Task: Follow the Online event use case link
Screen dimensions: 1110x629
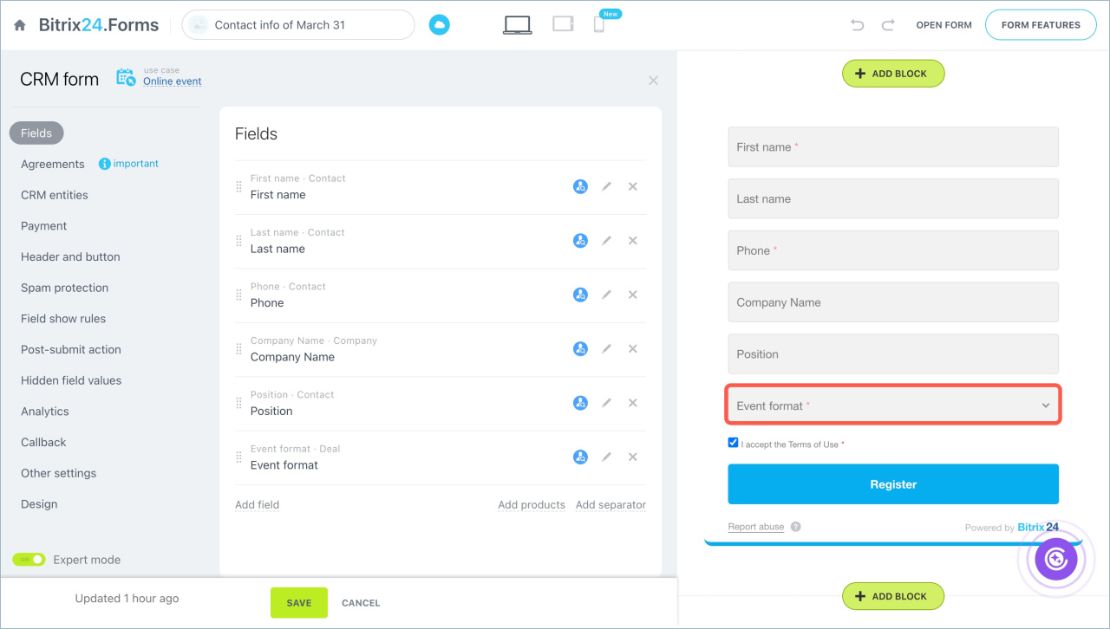Action: 172,81
